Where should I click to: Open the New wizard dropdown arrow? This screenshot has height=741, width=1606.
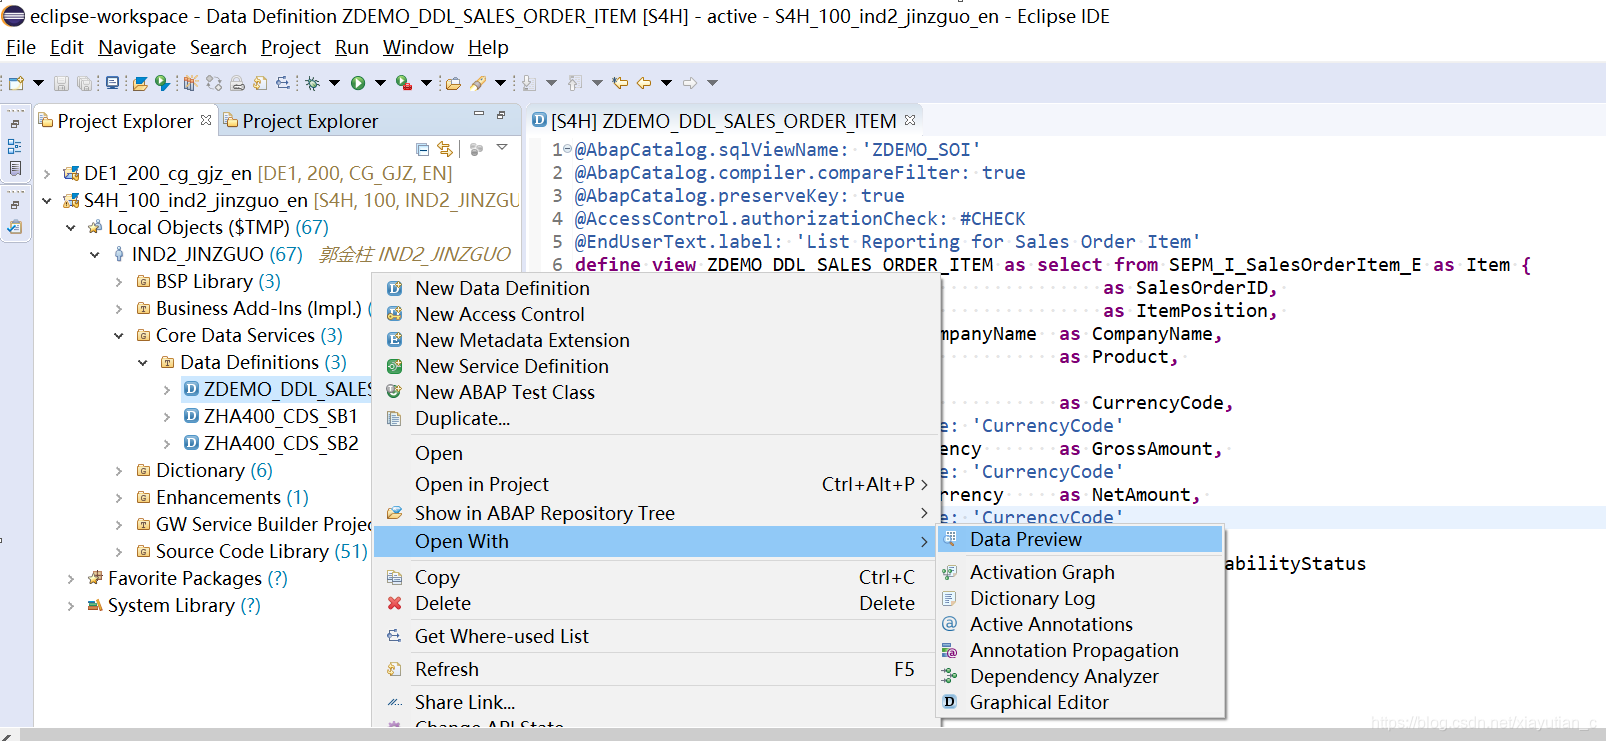click(38, 83)
